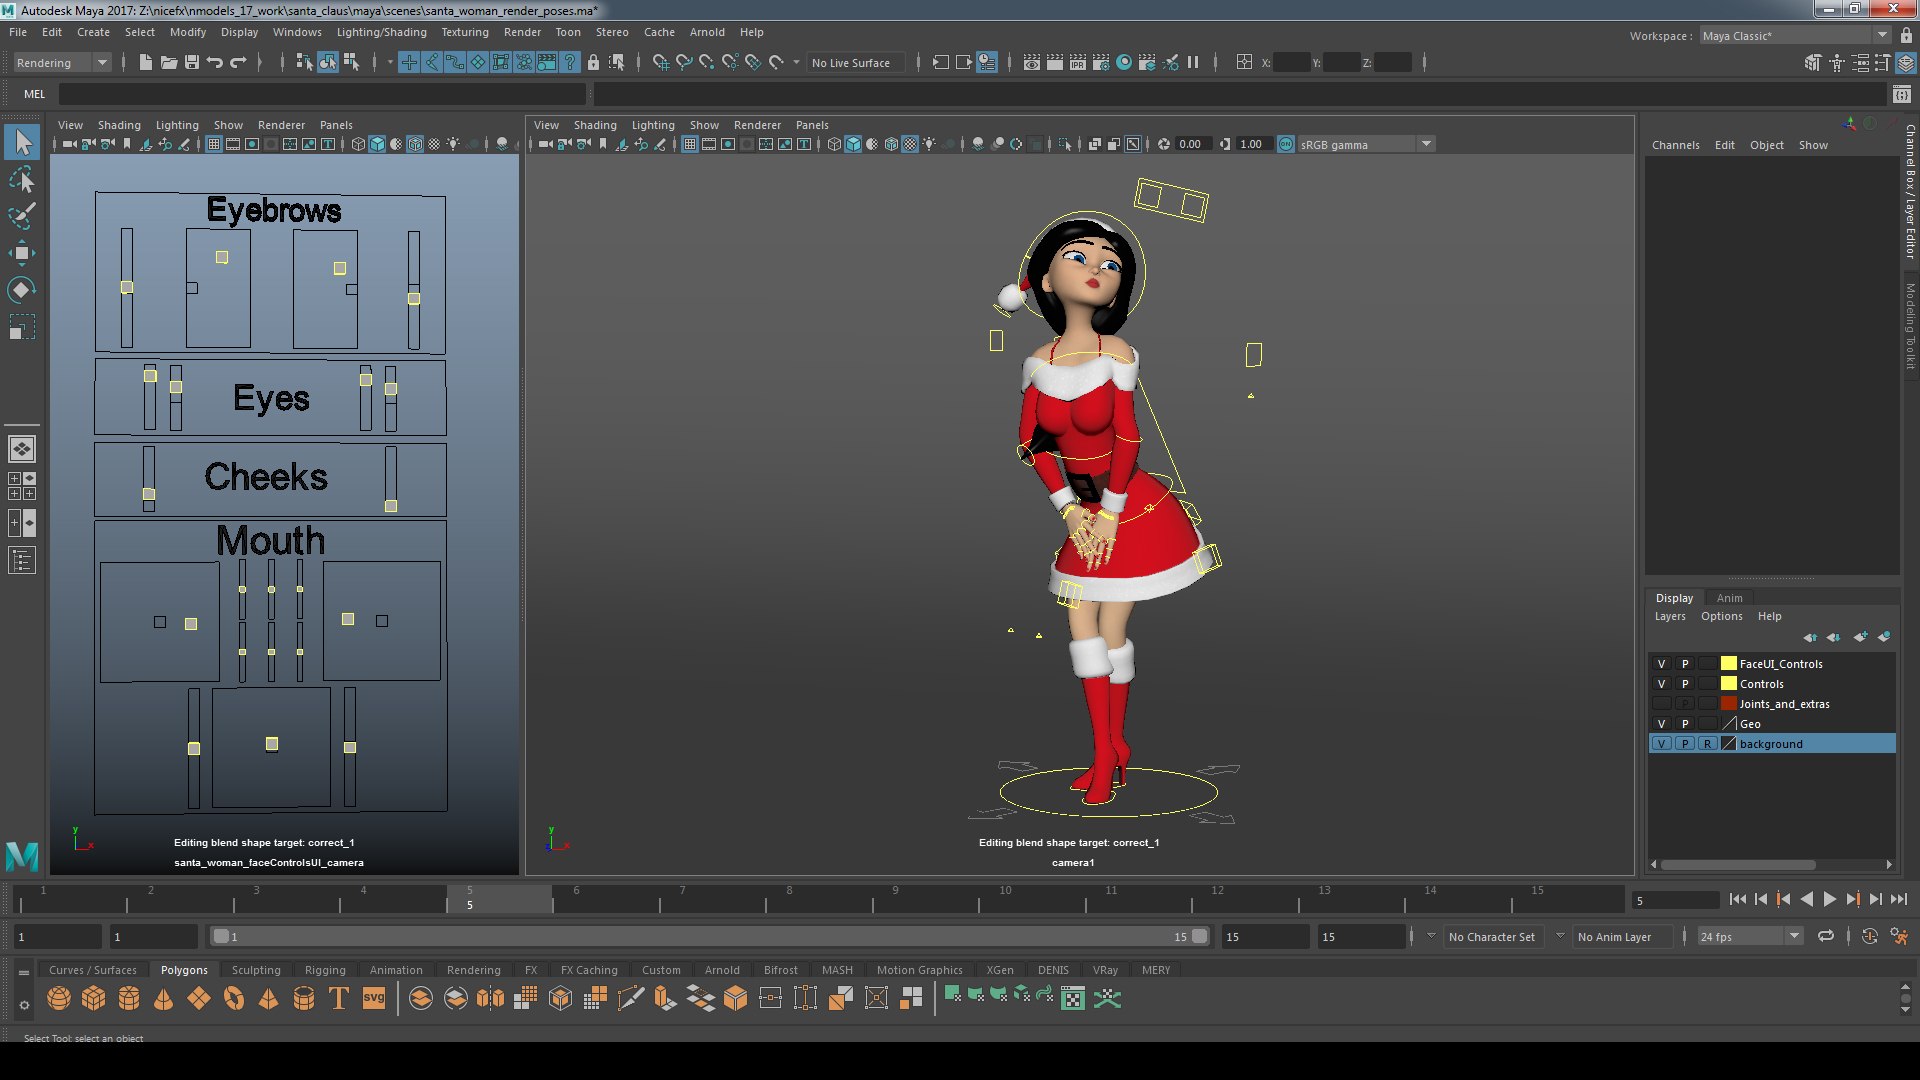This screenshot has height=1080, width=1920.
Task: Click the play forward button
Action: (1829, 900)
